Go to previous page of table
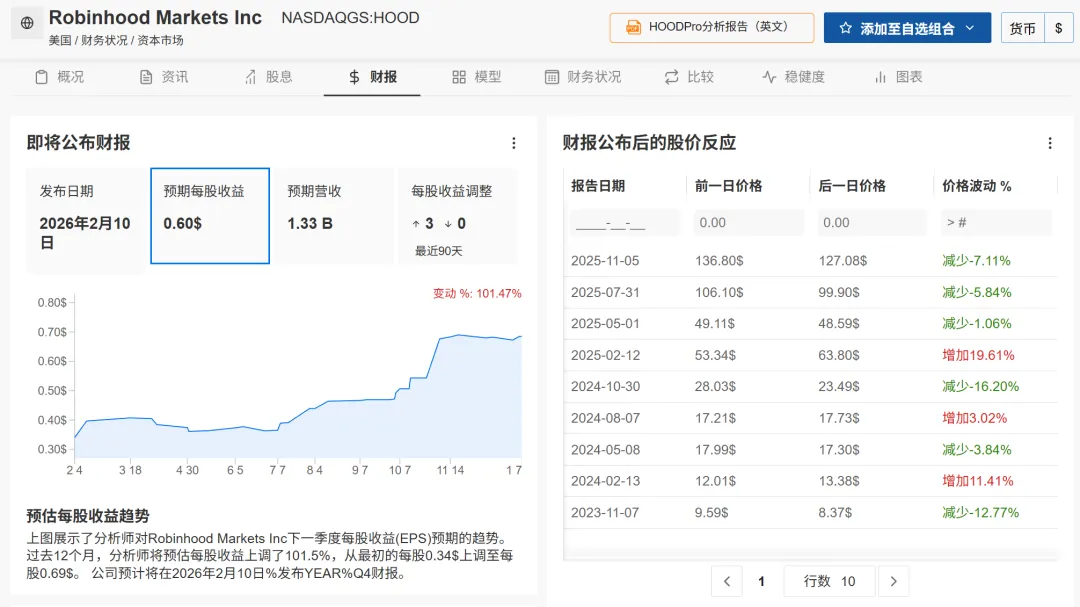The image size is (1080, 607). 727,582
